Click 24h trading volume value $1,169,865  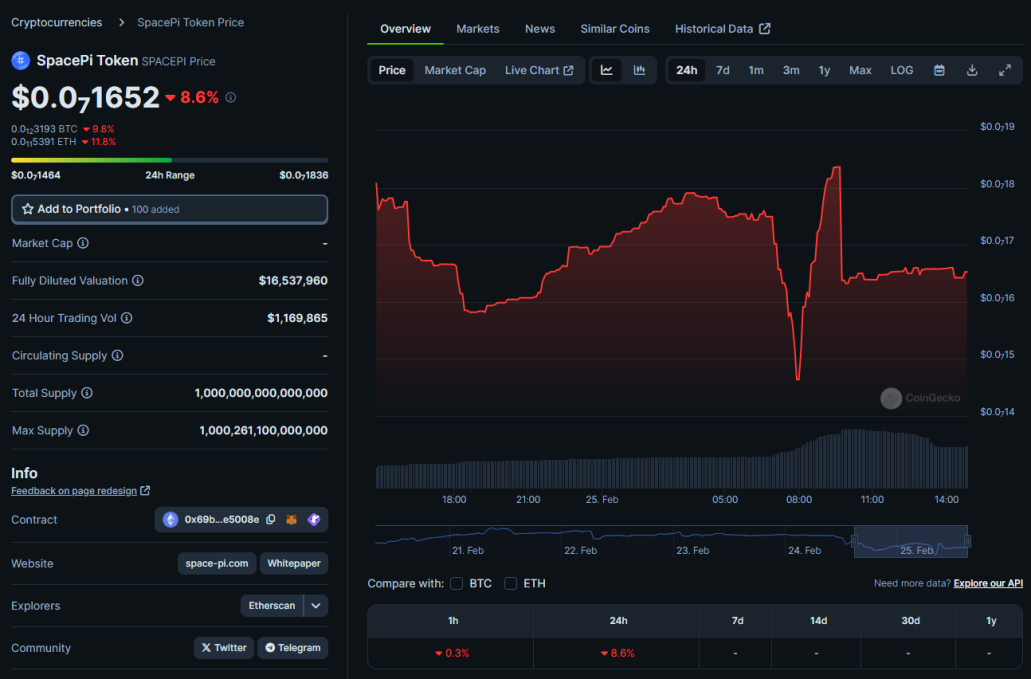pyautogui.click(x=297, y=318)
